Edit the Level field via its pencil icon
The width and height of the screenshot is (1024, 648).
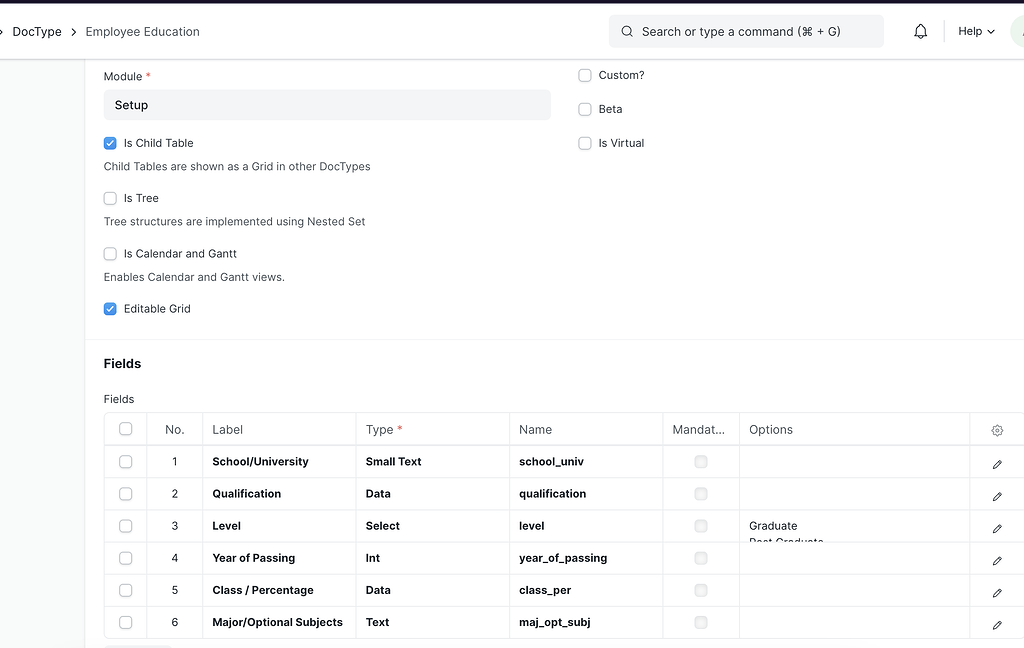click(x=996, y=528)
